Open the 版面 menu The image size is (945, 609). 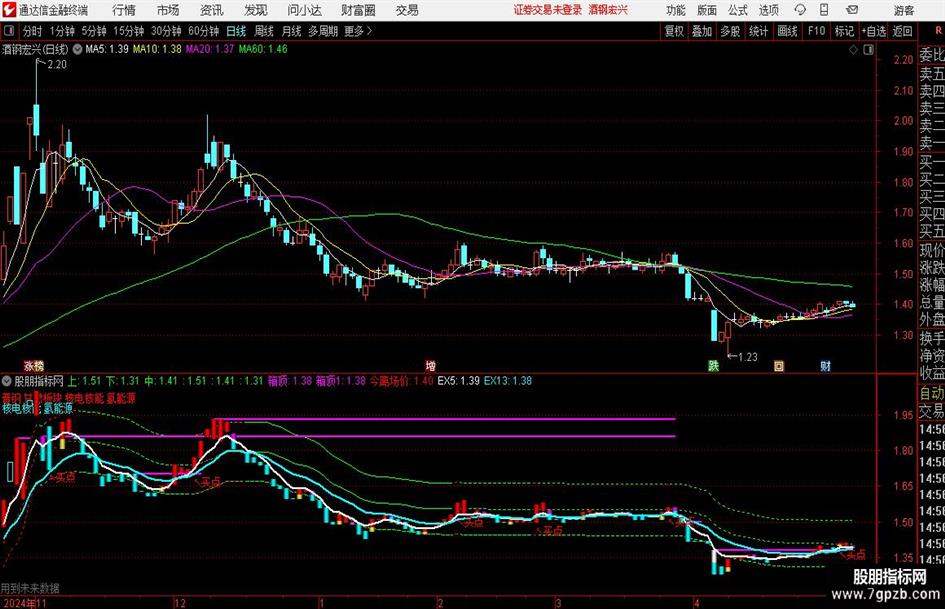[706, 10]
